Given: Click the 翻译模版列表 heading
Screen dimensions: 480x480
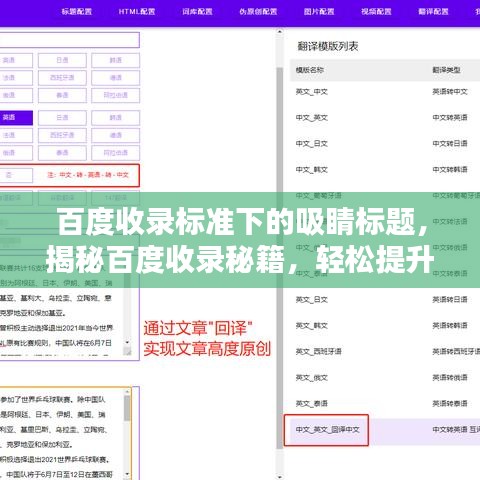Looking at the screenshot, I should 328,46.
